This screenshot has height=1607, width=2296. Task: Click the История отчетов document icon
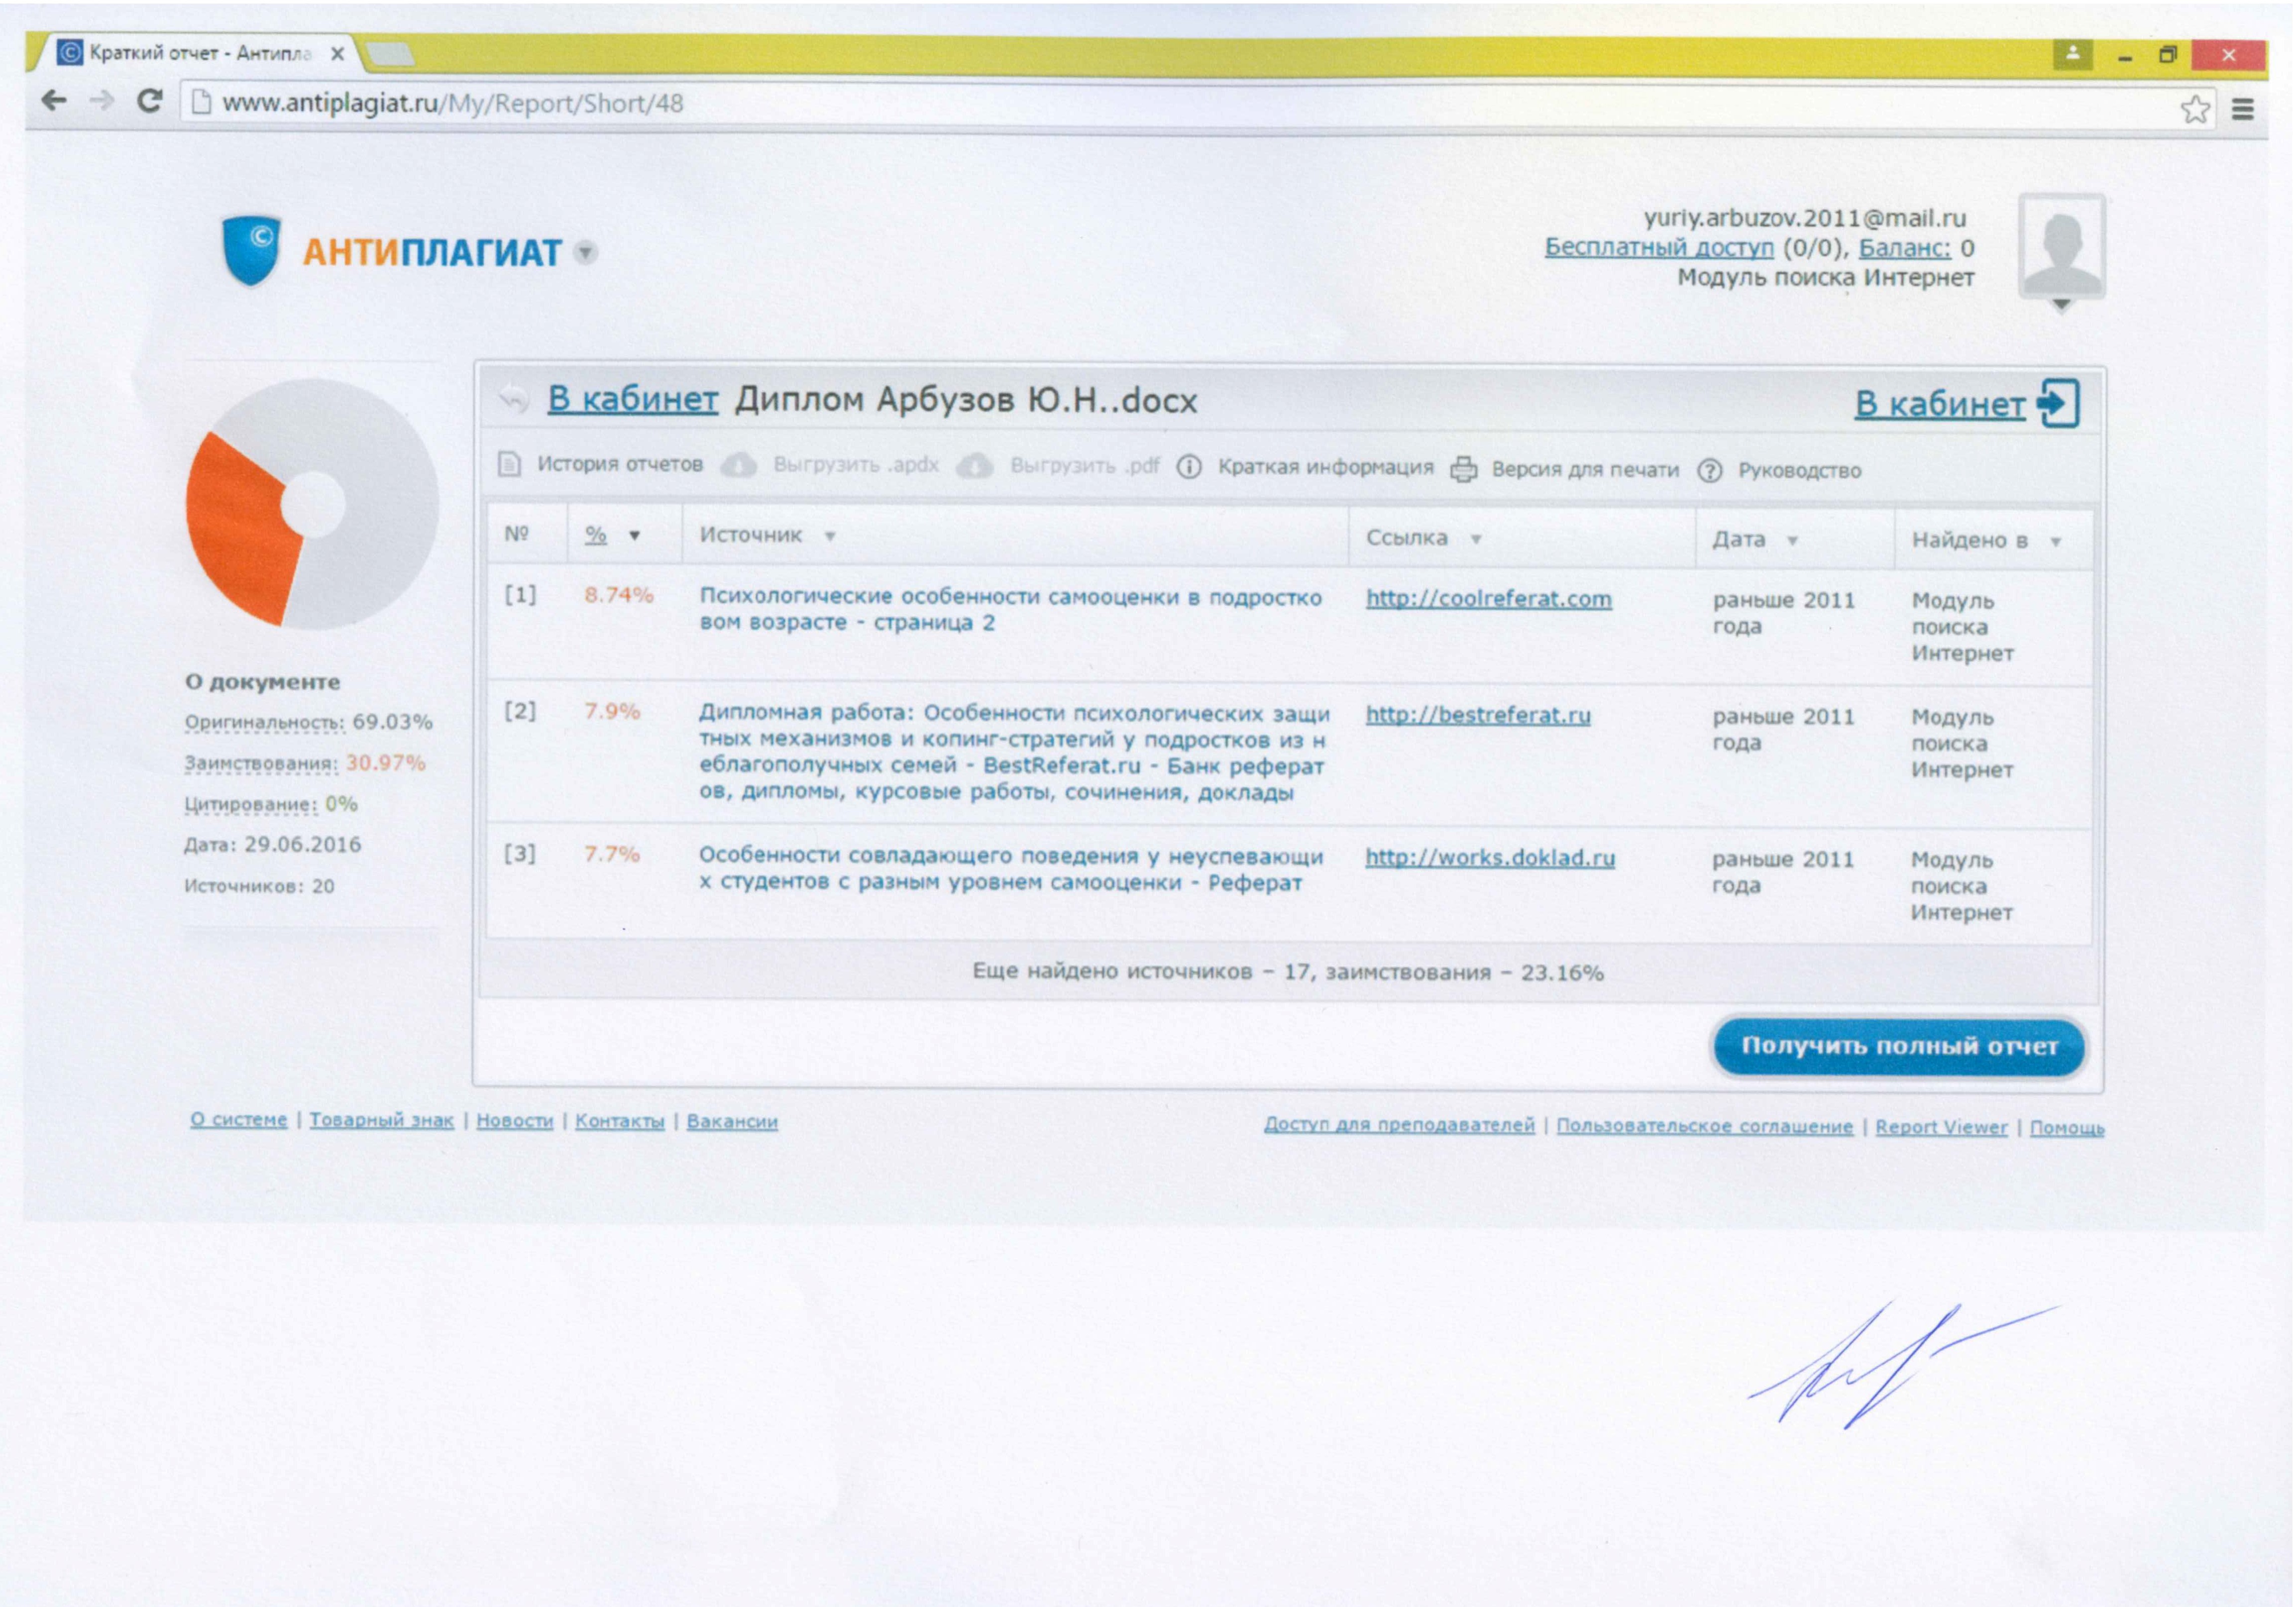pos(510,464)
